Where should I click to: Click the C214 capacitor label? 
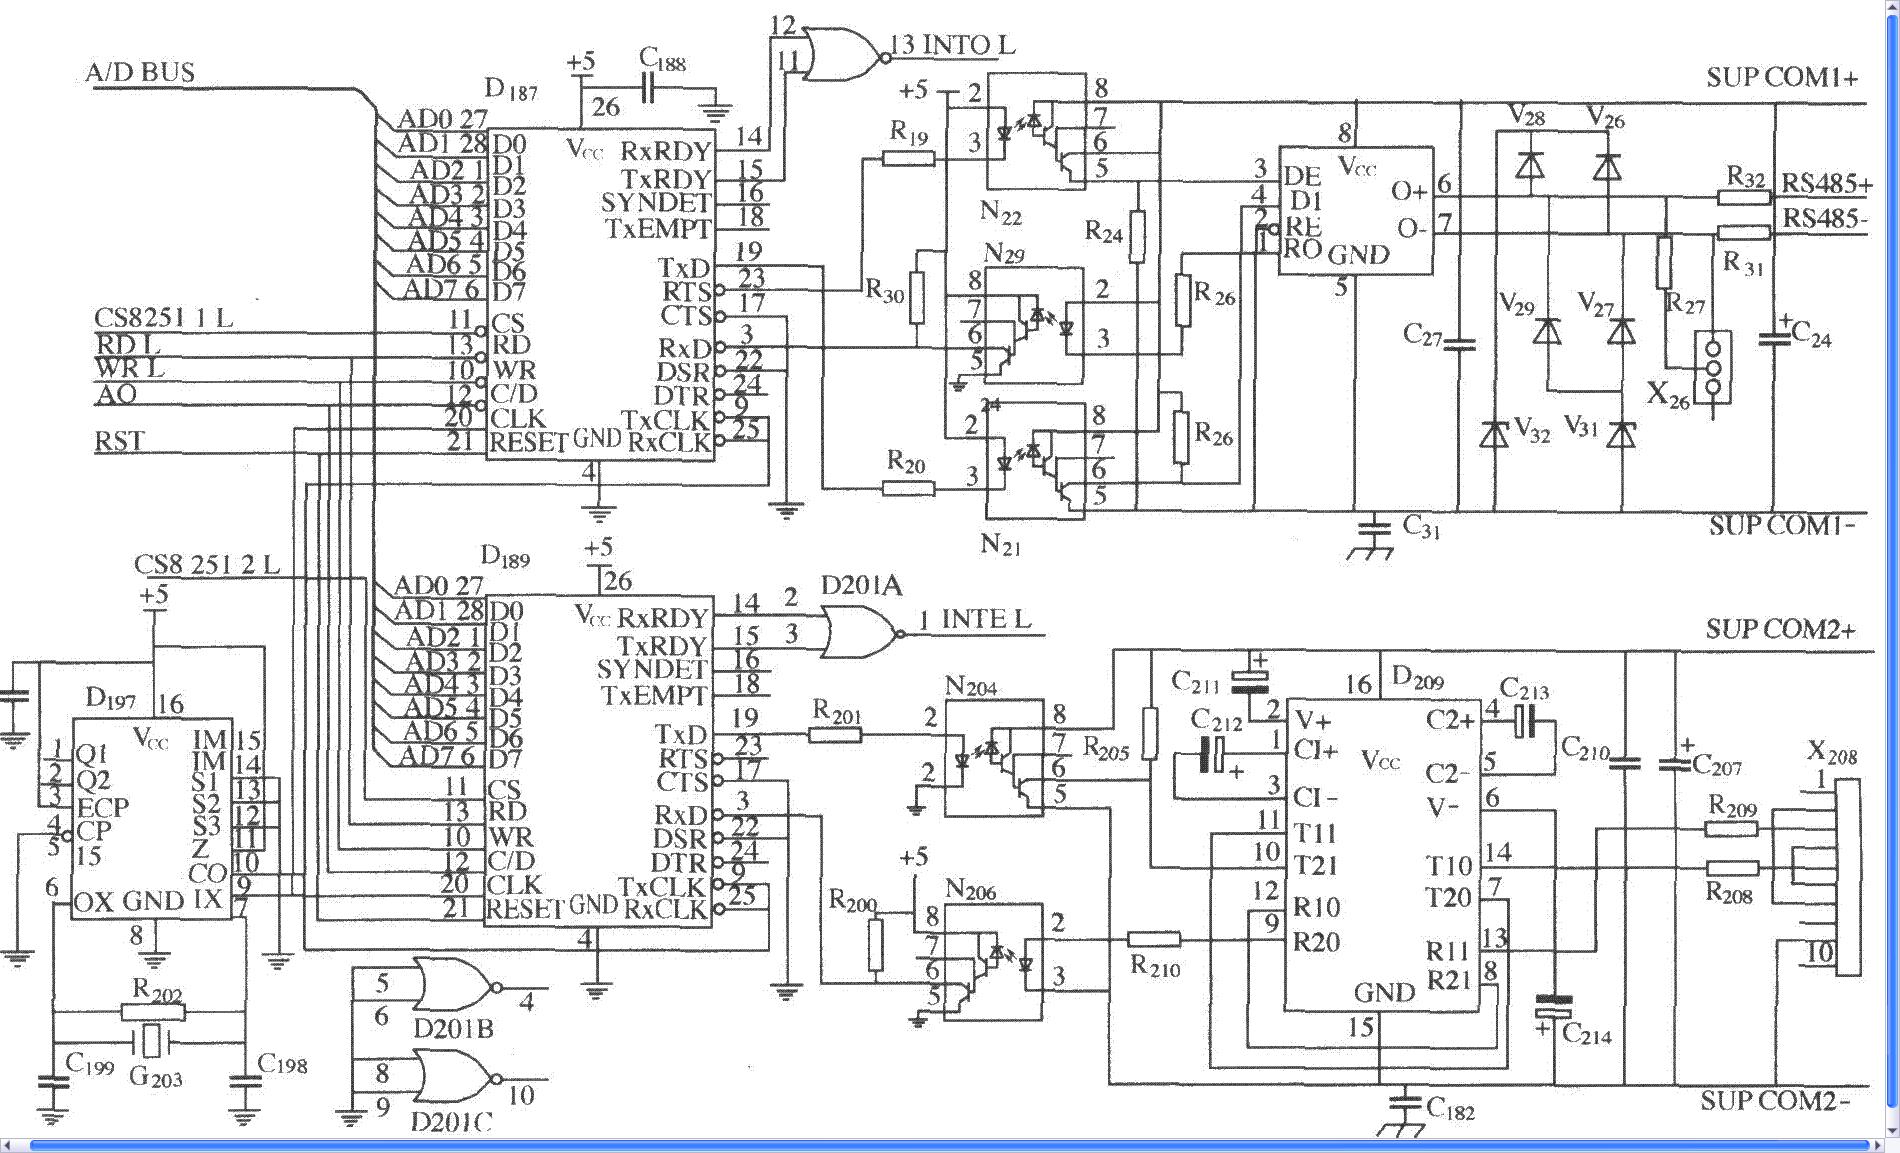point(1587,1034)
